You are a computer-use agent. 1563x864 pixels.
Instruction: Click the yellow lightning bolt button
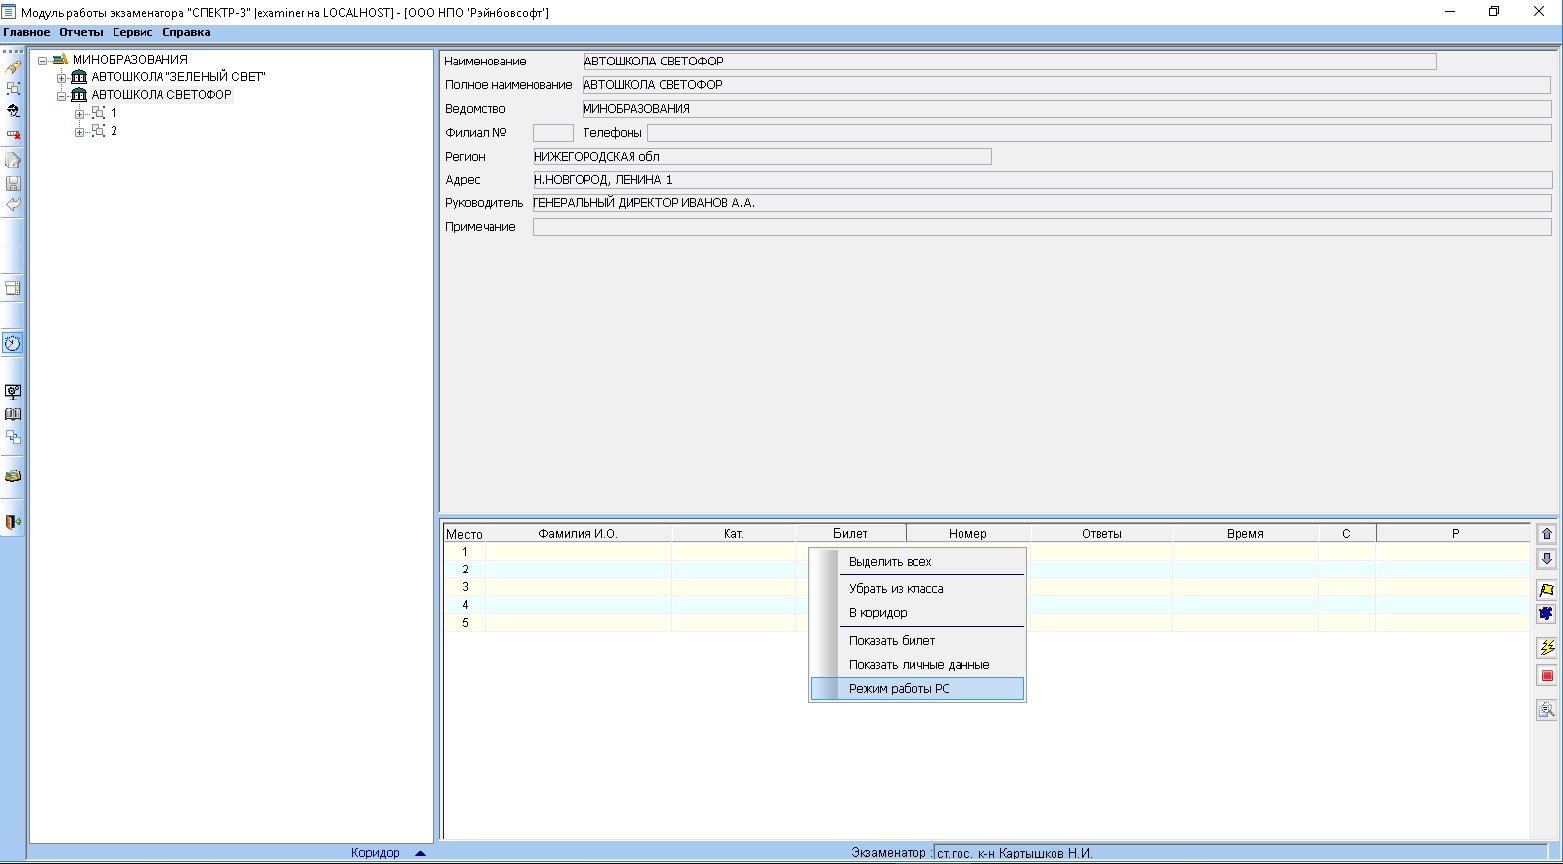[x=1547, y=648]
